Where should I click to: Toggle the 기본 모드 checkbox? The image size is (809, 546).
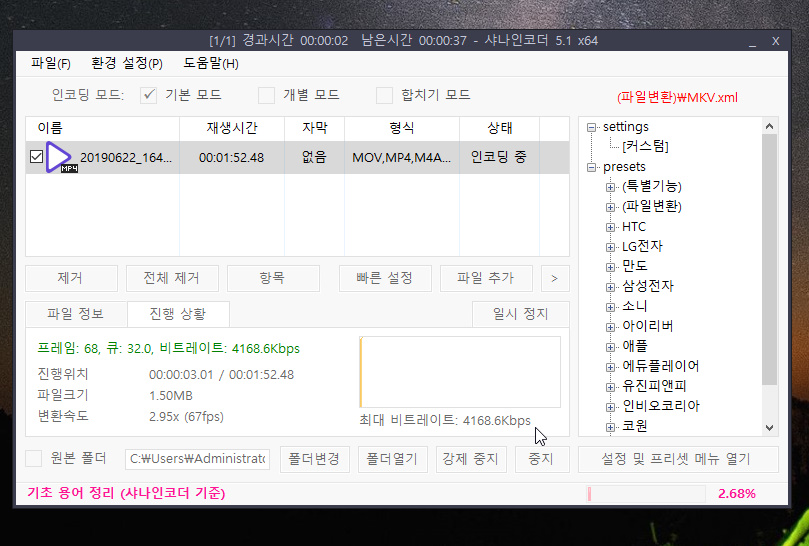click(x=149, y=95)
